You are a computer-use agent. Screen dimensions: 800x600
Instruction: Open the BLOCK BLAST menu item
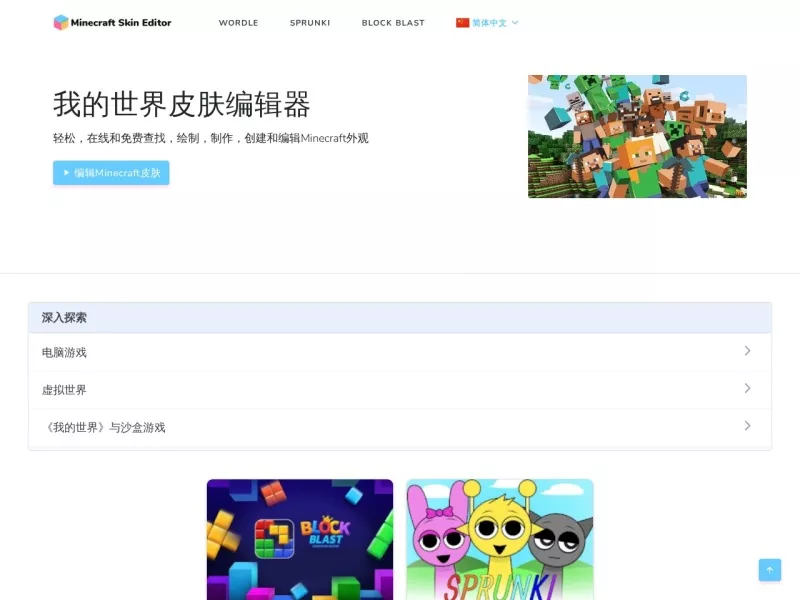click(x=393, y=23)
